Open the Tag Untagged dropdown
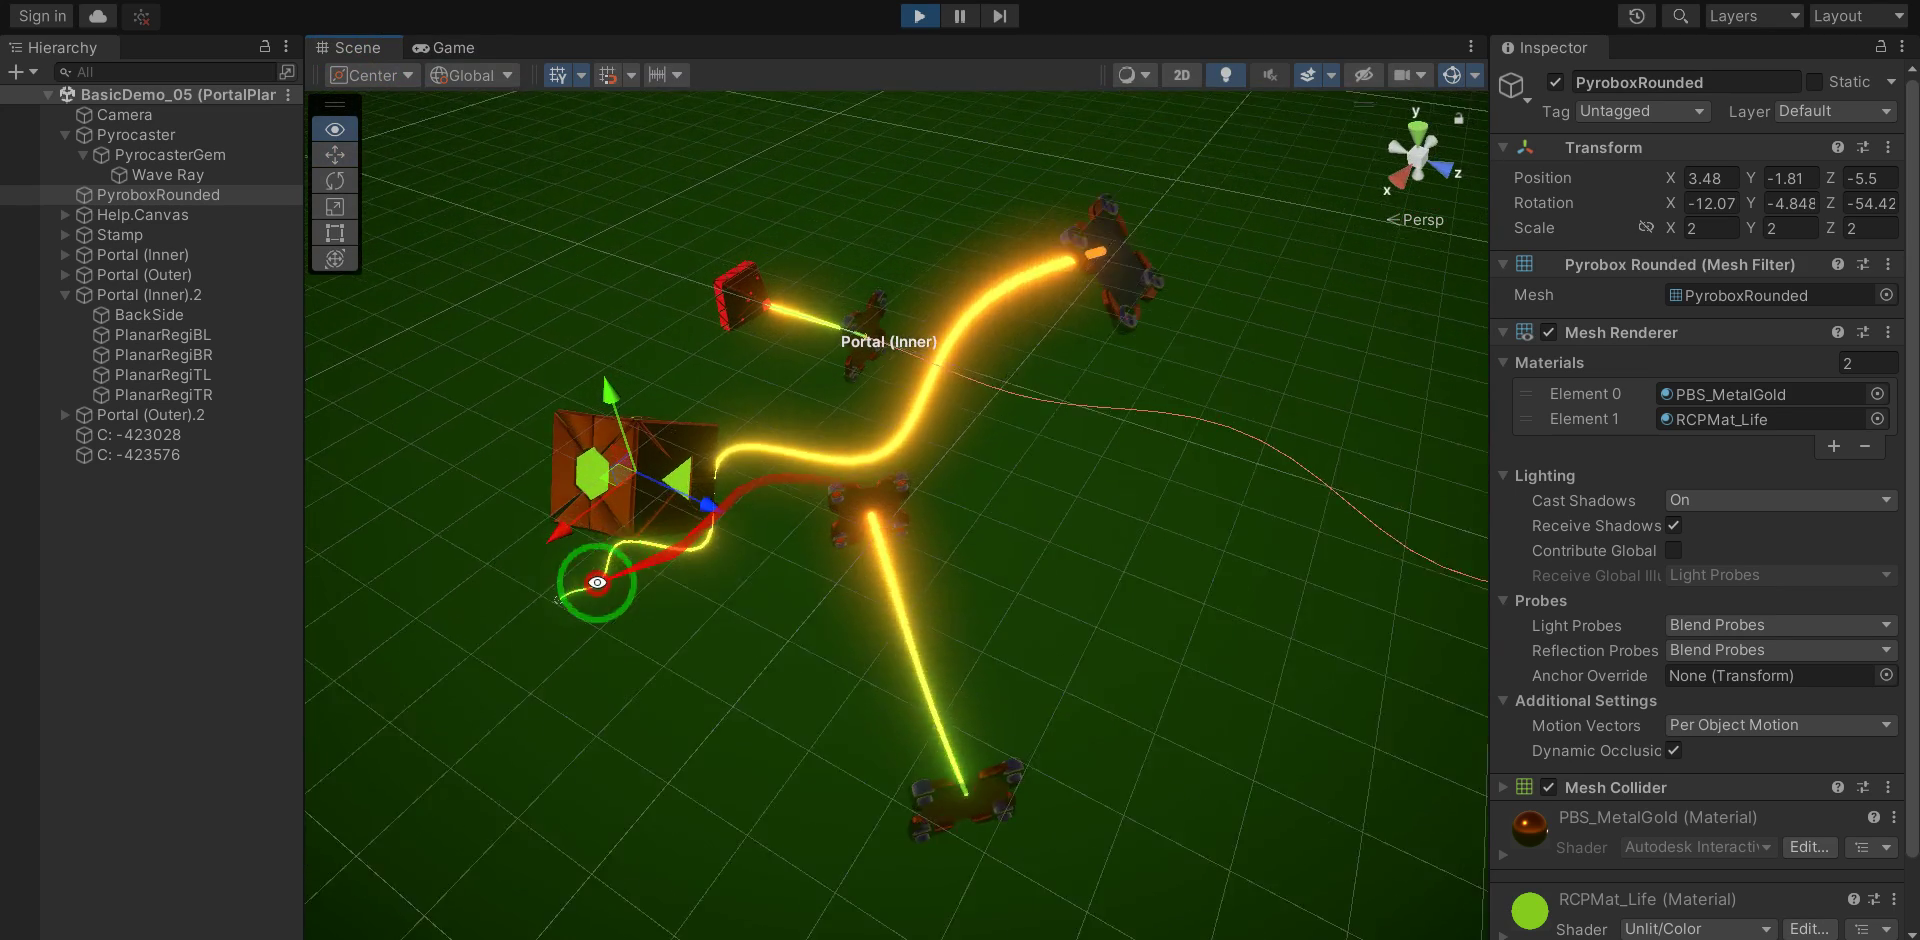This screenshot has height=940, width=1920. tap(1642, 111)
